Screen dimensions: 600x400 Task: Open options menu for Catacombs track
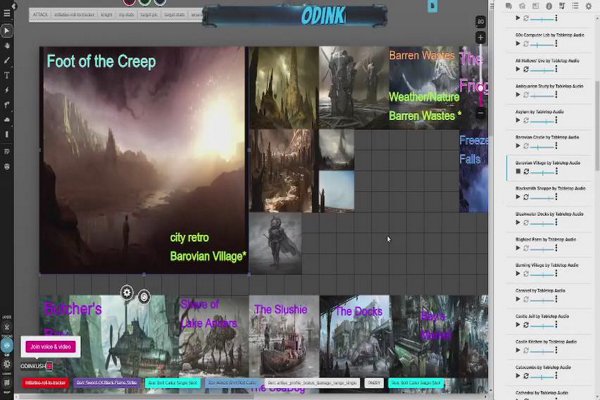(x=556, y=376)
